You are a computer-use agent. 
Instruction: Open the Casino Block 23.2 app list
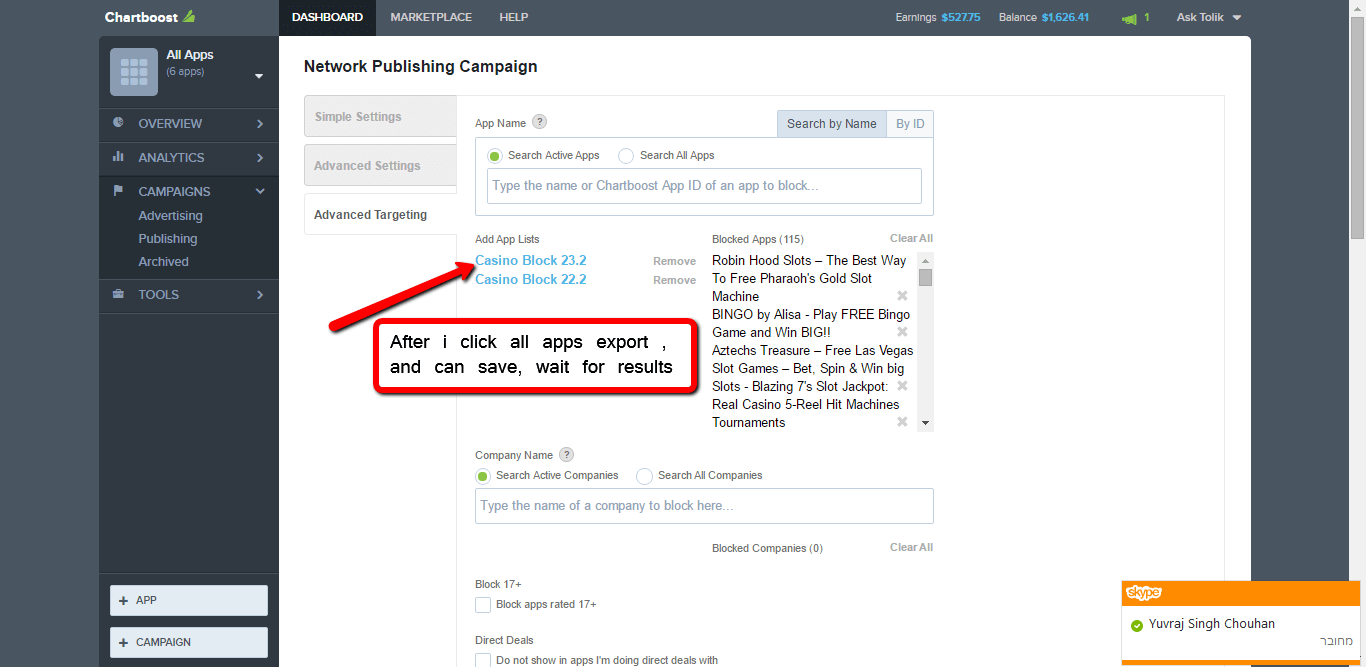[530, 261]
